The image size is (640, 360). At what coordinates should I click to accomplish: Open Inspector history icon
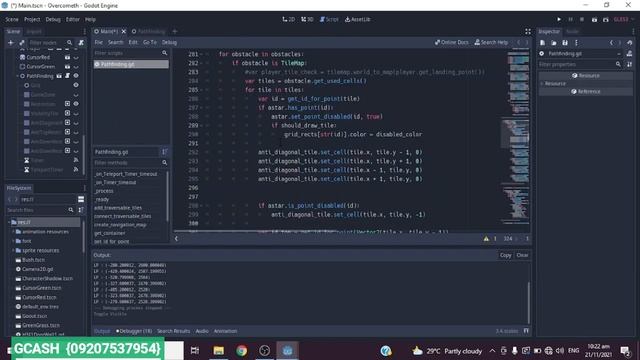[x=630, y=42]
